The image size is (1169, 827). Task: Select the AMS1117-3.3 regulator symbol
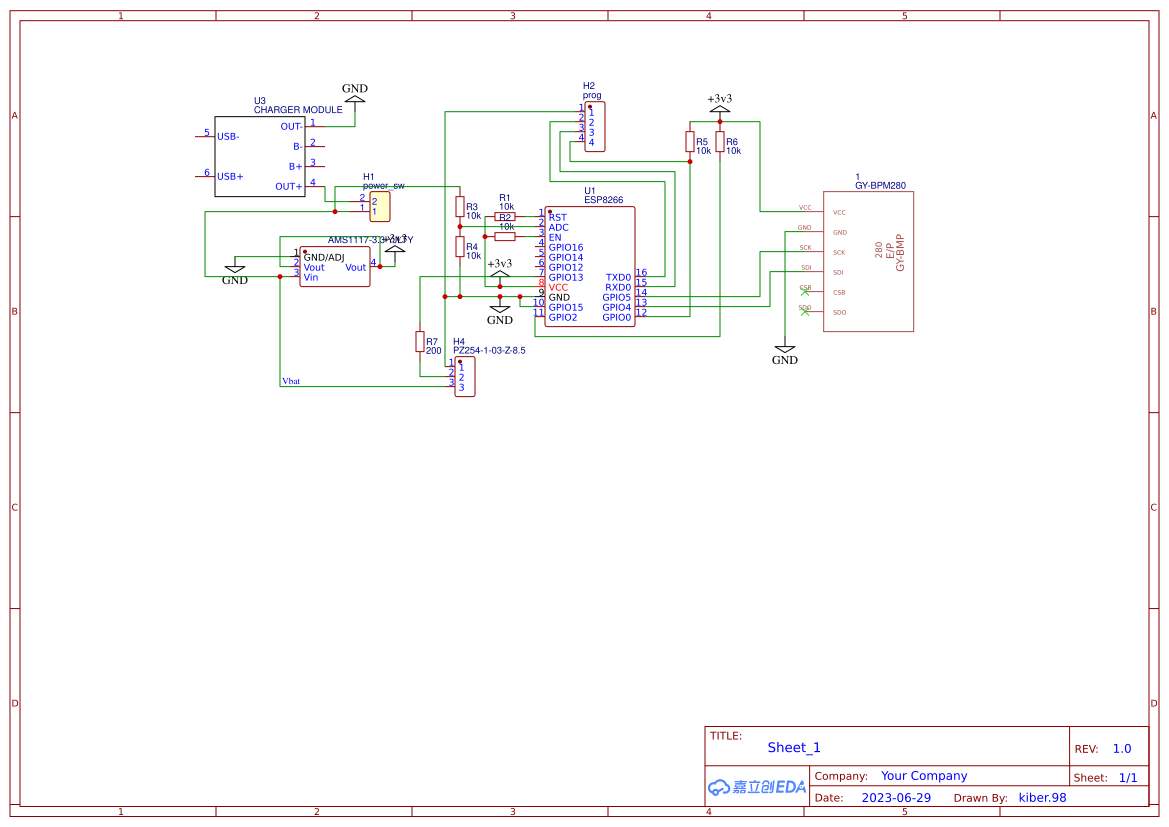pyautogui.click(x=335, y=265)
